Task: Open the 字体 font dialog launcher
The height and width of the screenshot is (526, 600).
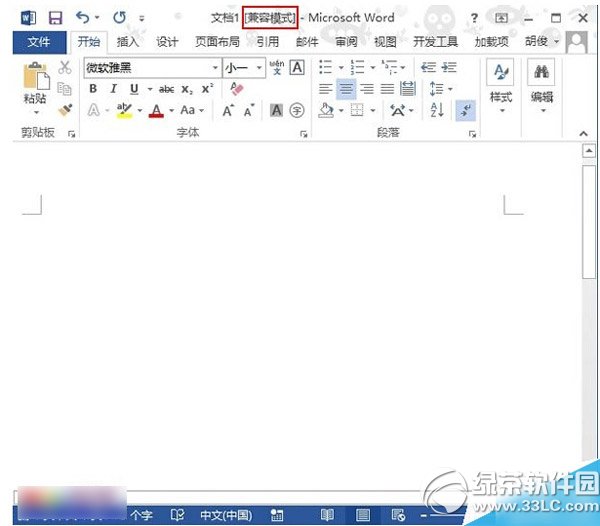Action: click(x=304, y=134)
